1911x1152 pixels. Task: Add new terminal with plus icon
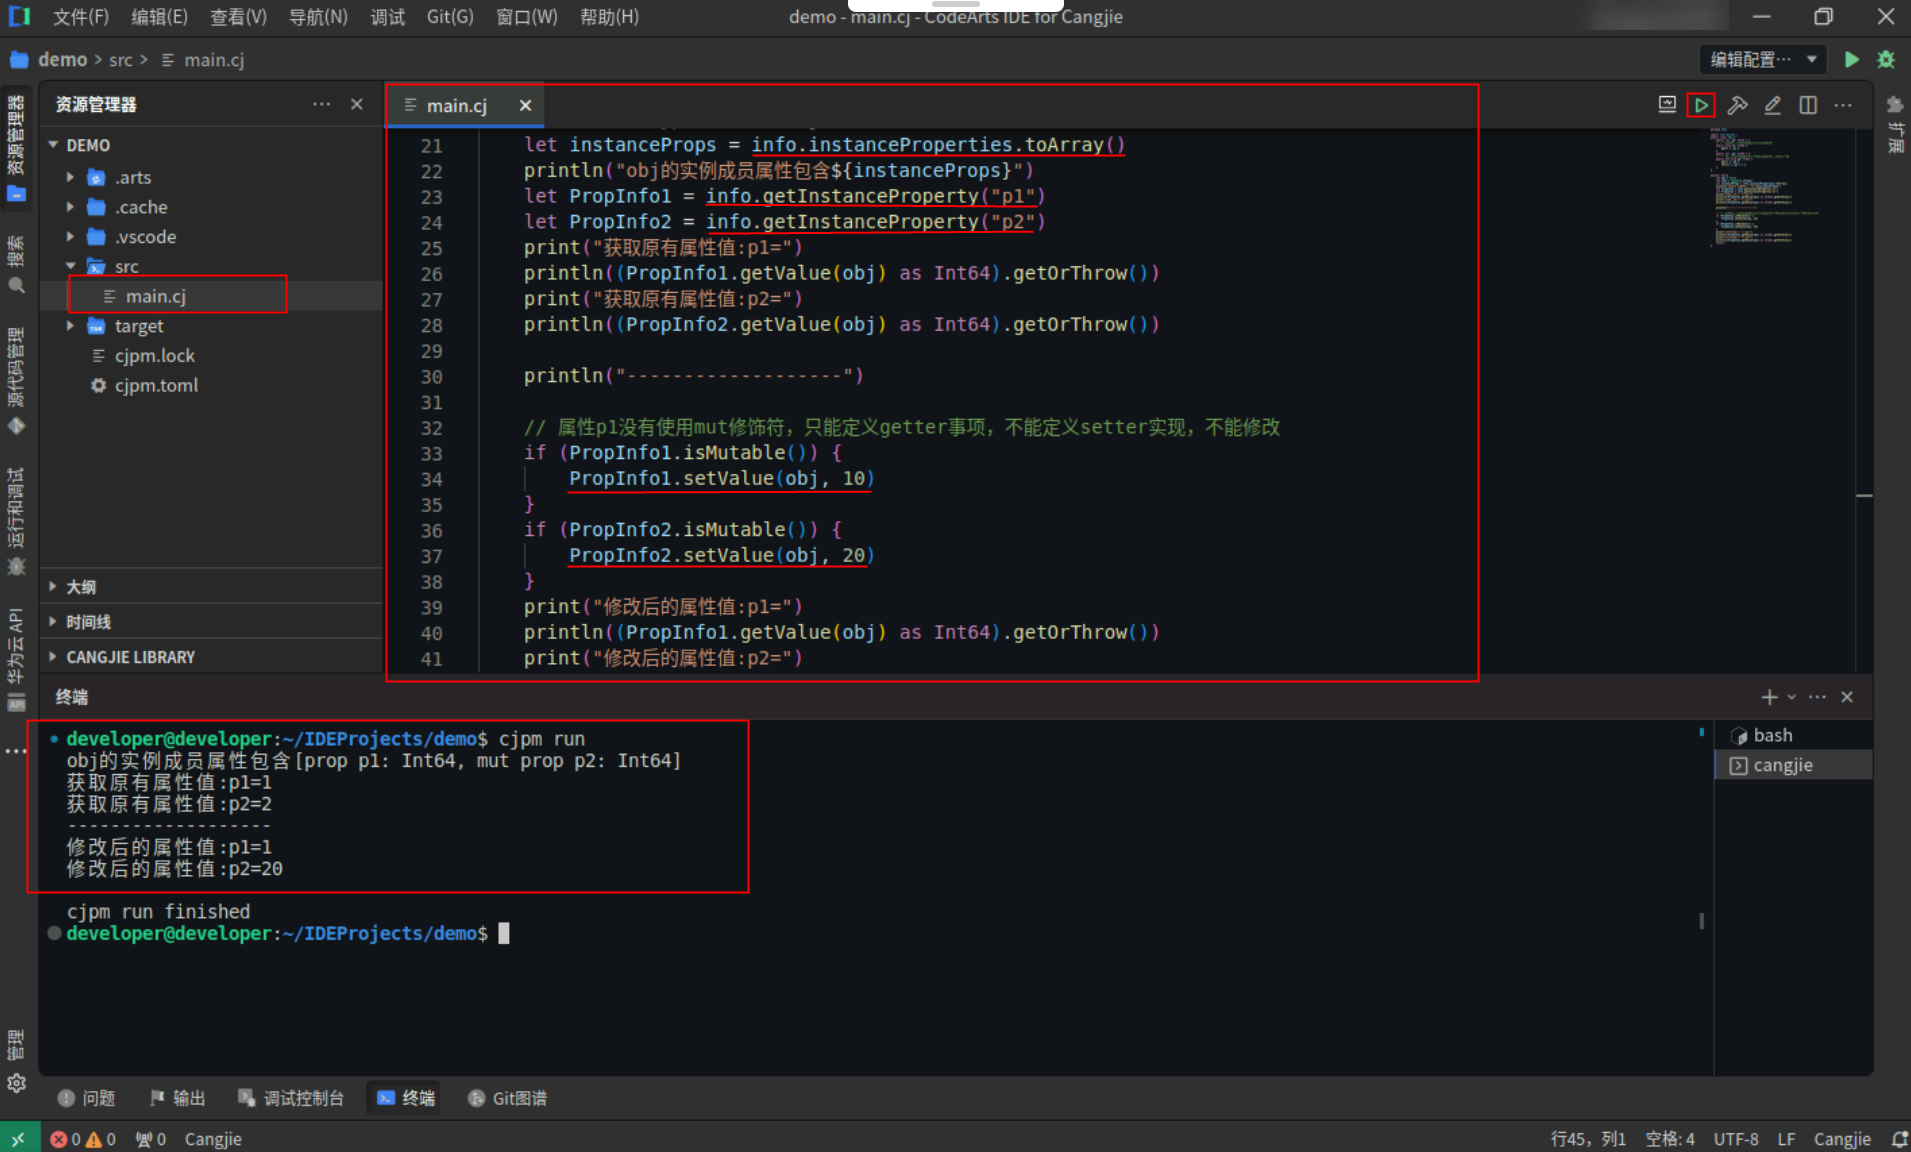click(x=1769, y=697)
